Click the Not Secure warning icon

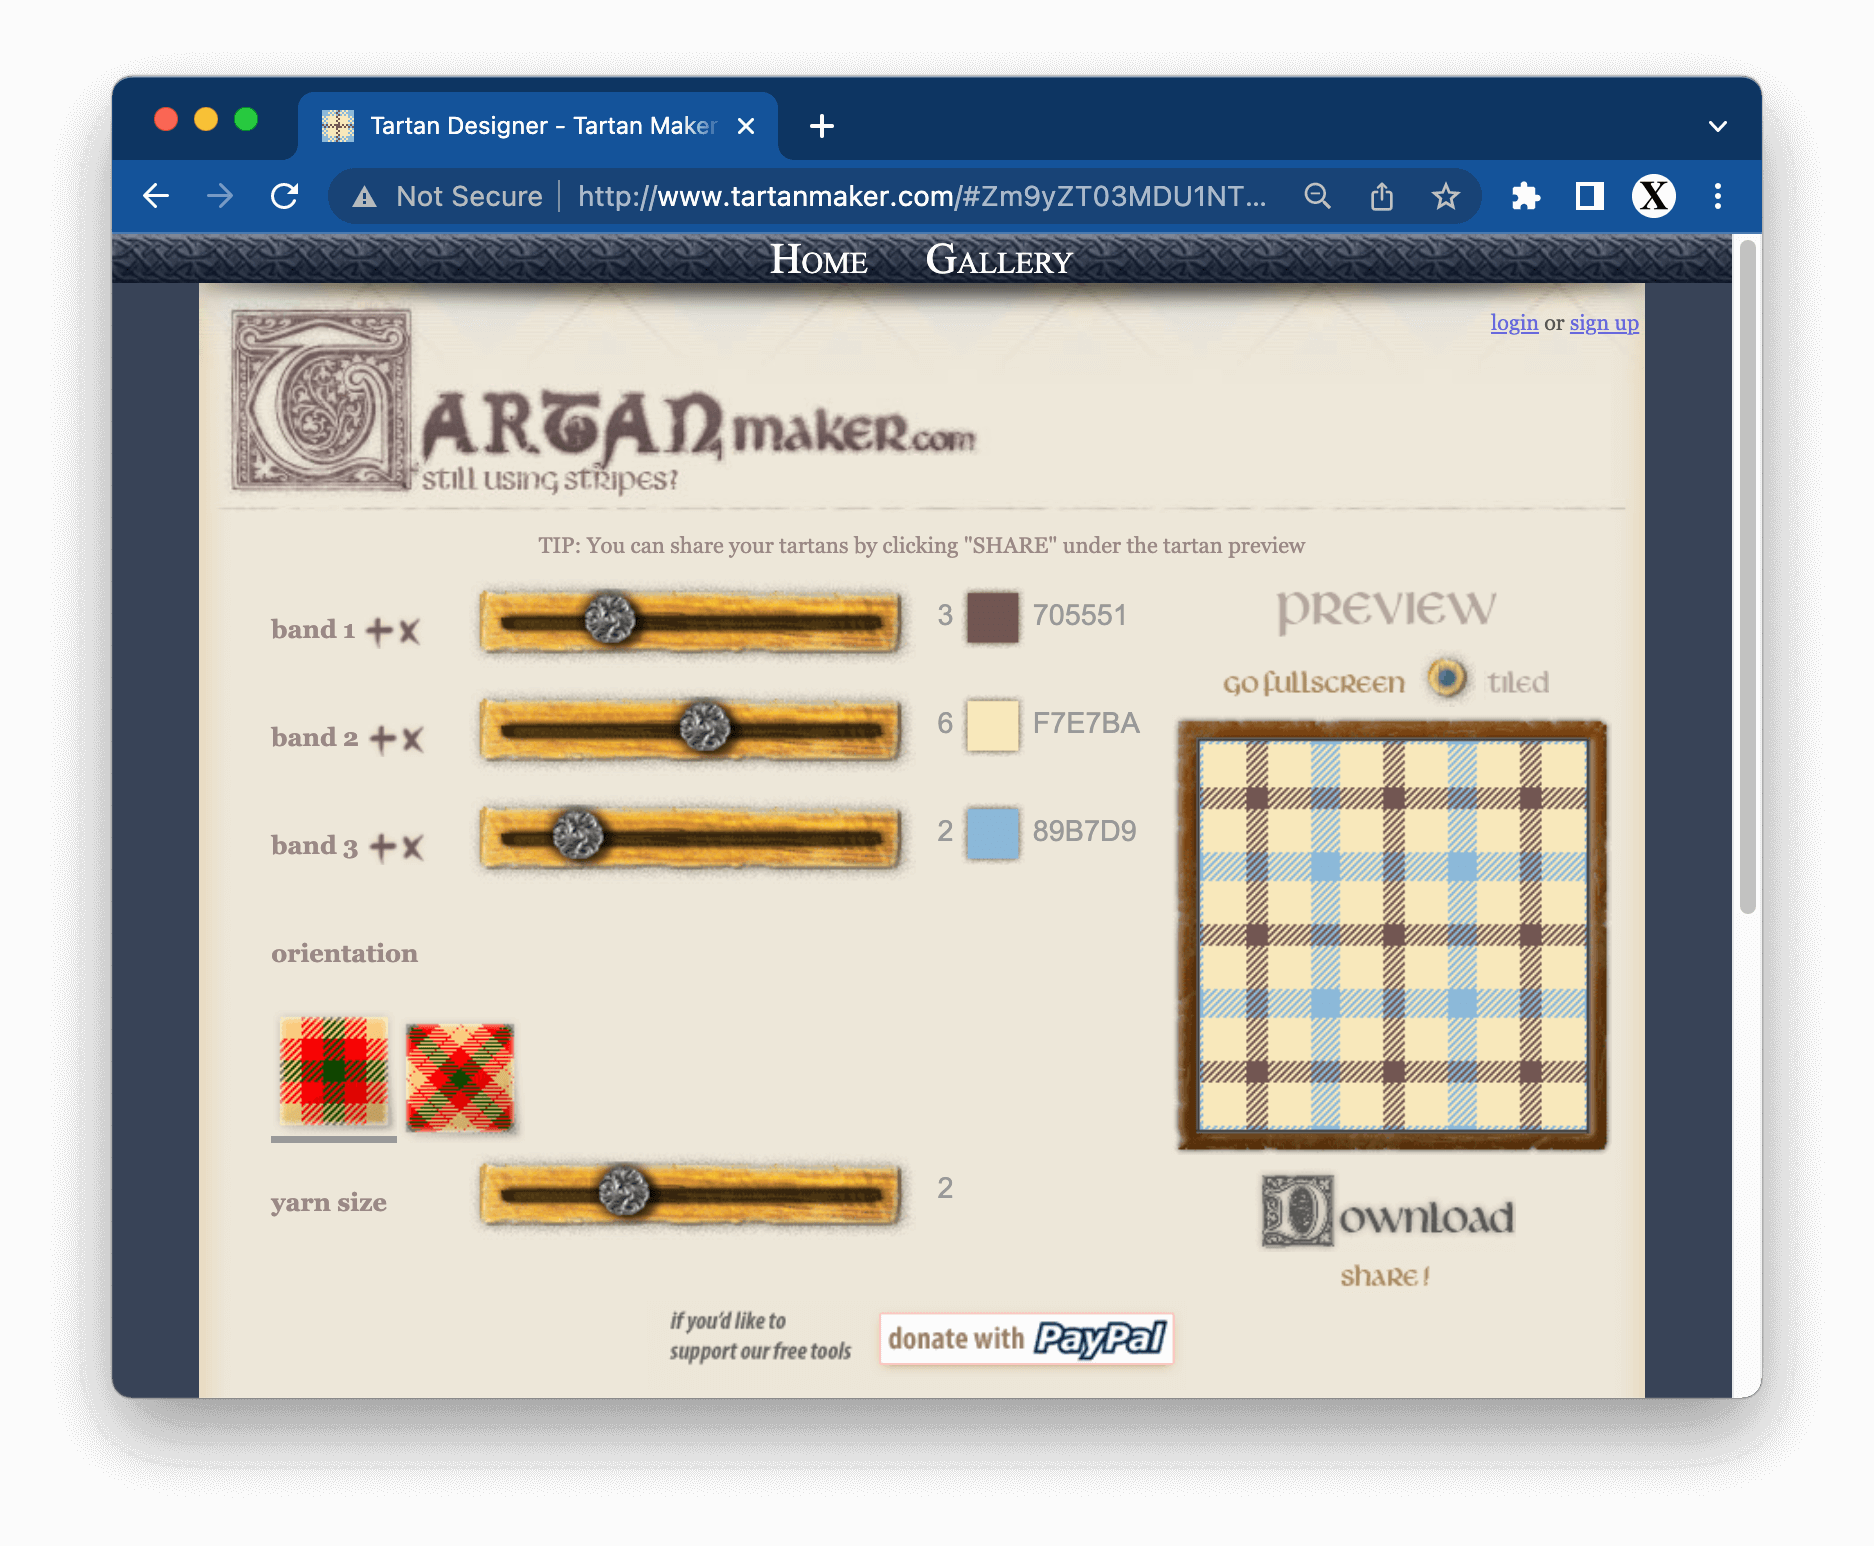(365, 197)
